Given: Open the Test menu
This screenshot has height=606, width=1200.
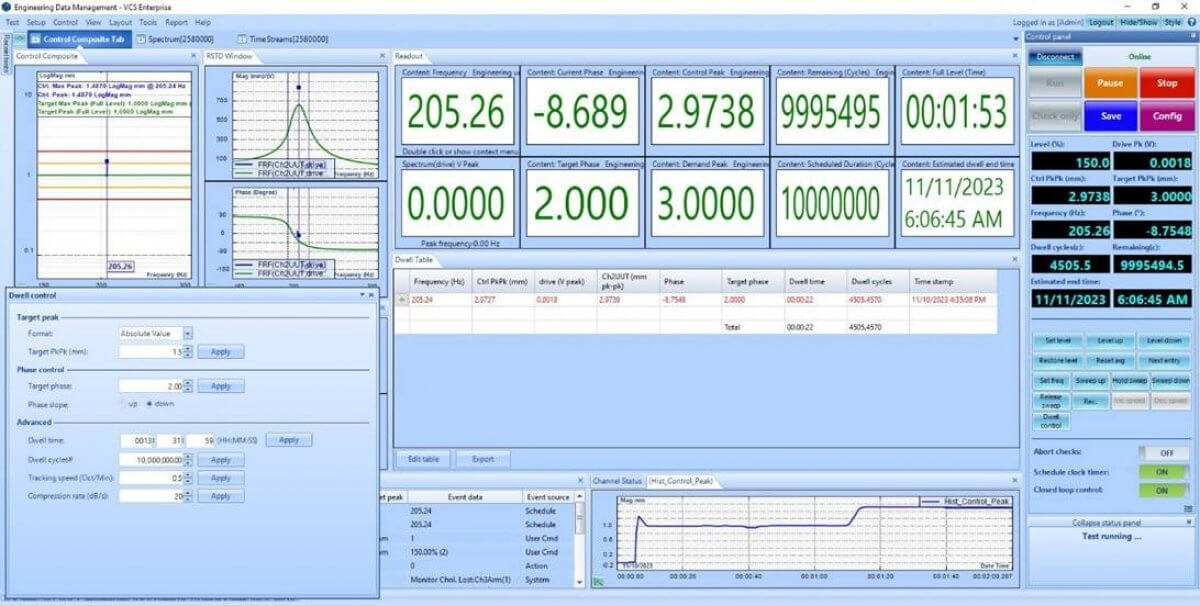Looking at the screenshot, I should click(x=12, y=22).
